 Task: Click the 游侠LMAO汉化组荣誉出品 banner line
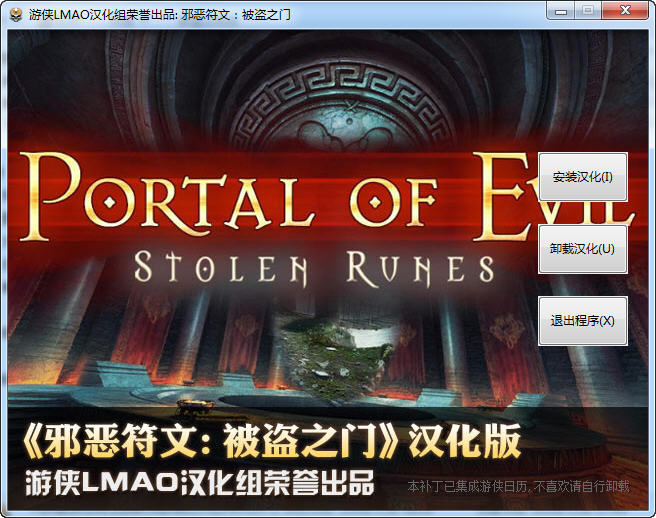tap(200, 483)
